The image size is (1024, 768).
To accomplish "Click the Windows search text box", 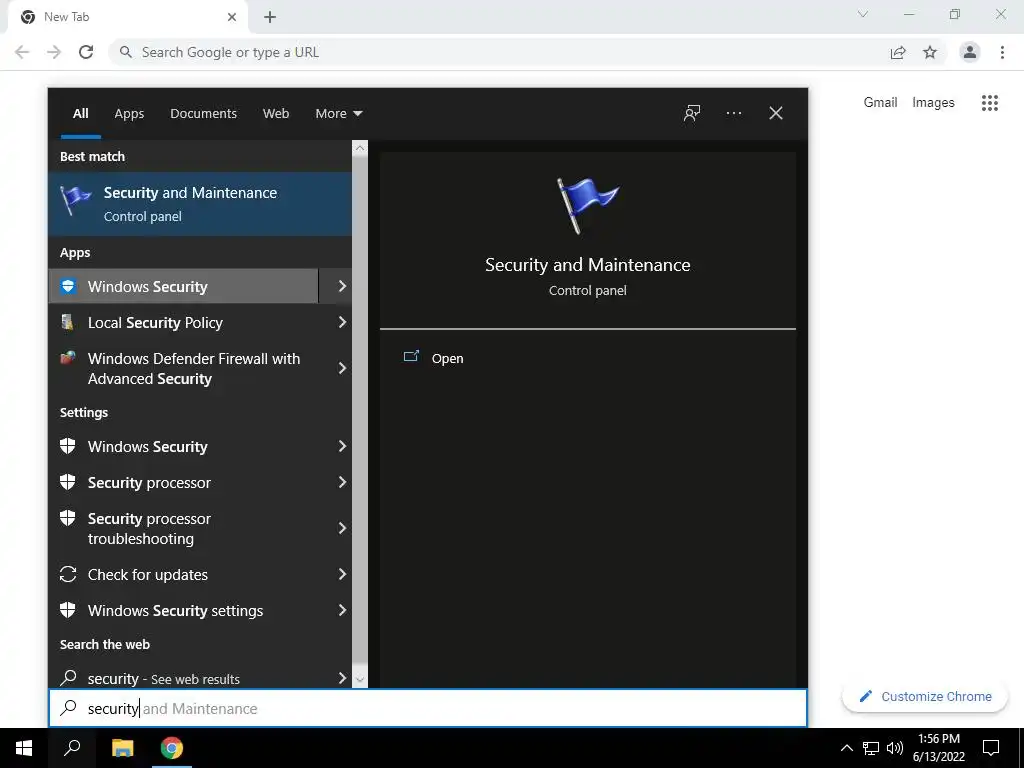I will pos(428,708).
